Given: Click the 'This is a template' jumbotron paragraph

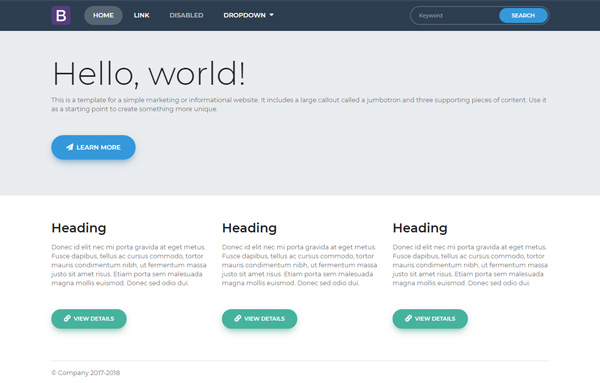Looking at the screenshot, I should pos(299,104).
